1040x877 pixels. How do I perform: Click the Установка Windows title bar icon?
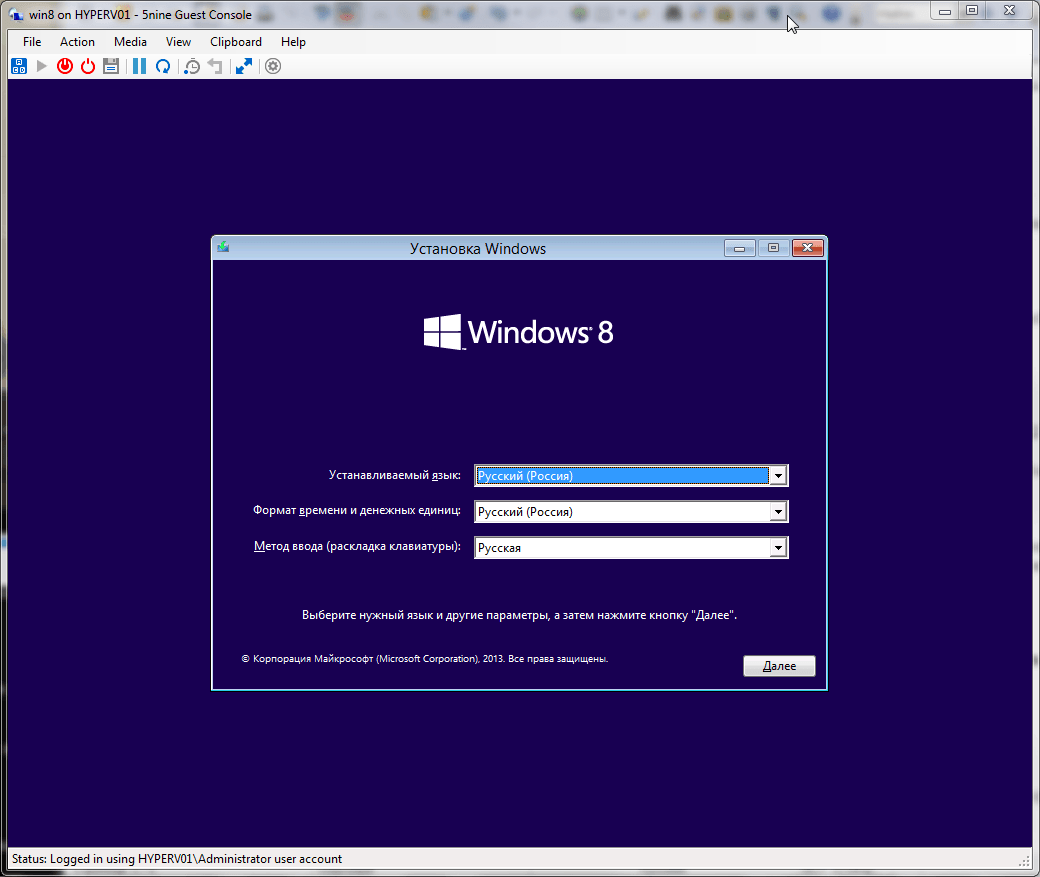point(223,248)
